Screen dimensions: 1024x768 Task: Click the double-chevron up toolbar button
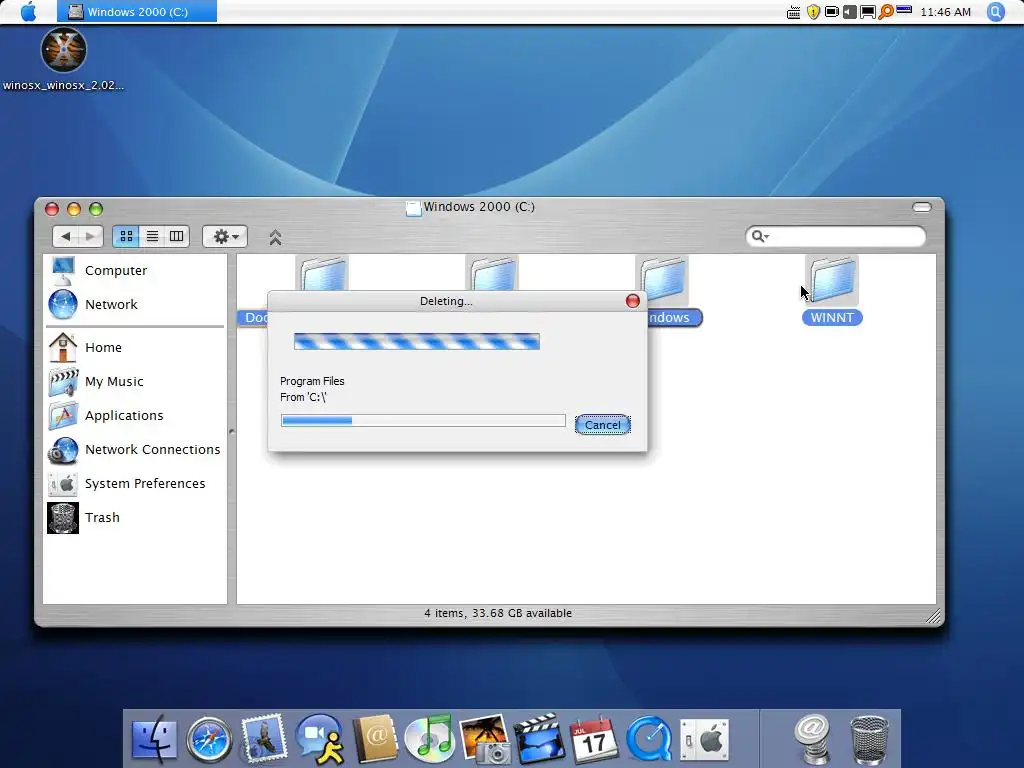(x=275, y=237)
